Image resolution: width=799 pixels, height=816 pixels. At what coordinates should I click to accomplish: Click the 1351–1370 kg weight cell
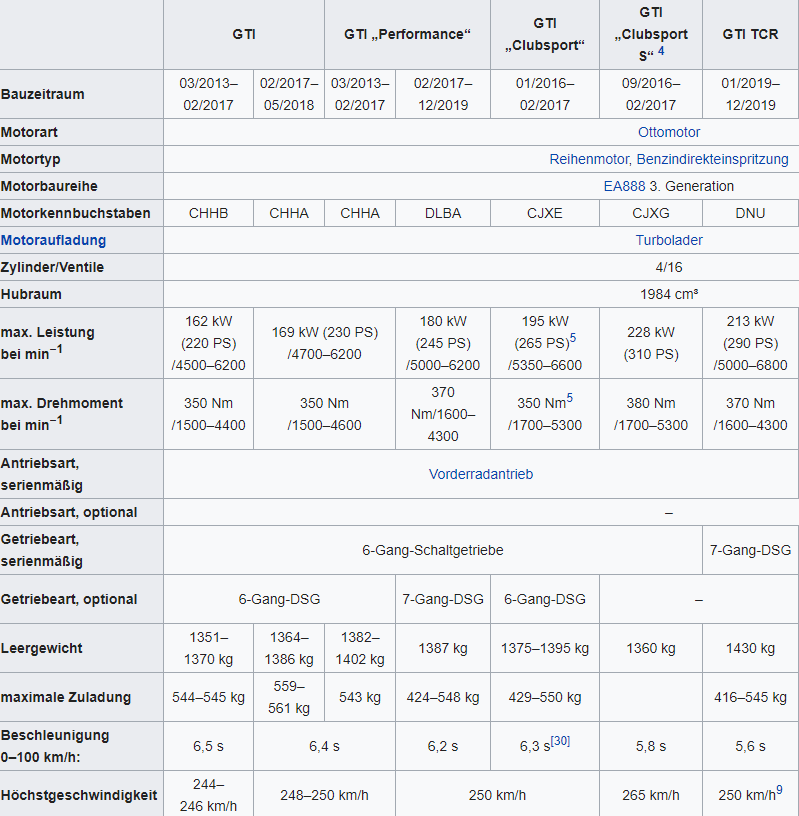pos(208,648)
